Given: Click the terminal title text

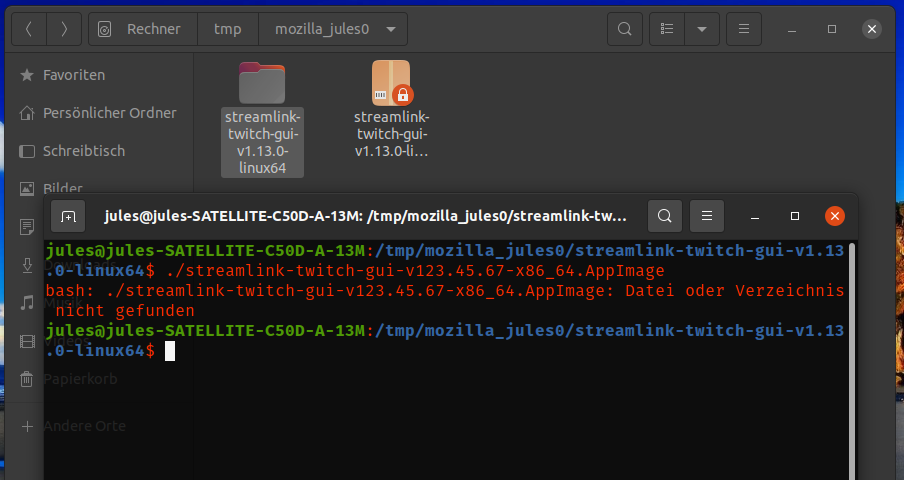Looking at the screenshot, I should (x=366, y=216).
